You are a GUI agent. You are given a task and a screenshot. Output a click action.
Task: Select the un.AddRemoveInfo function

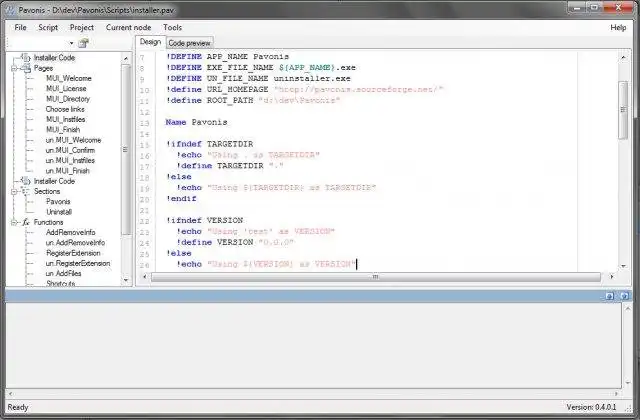(75, 242)
